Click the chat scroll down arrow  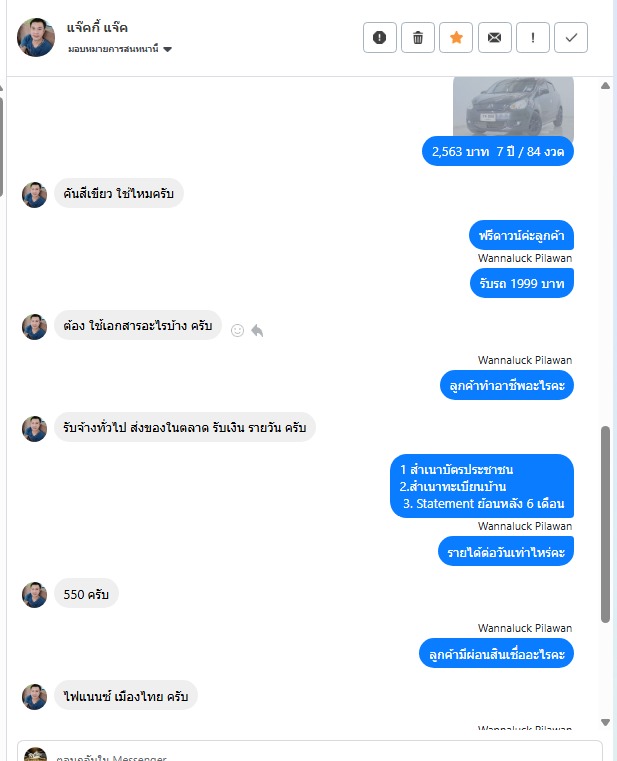(x=605, y=722)
